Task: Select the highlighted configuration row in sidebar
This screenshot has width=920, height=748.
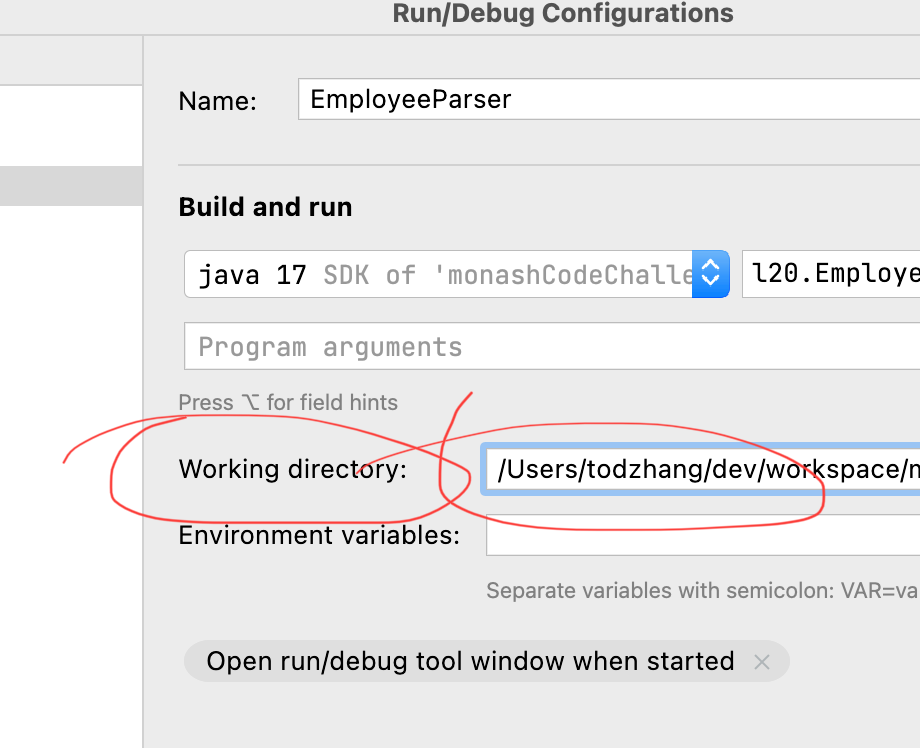Action: pyautogui.click(x=70, y=186)
